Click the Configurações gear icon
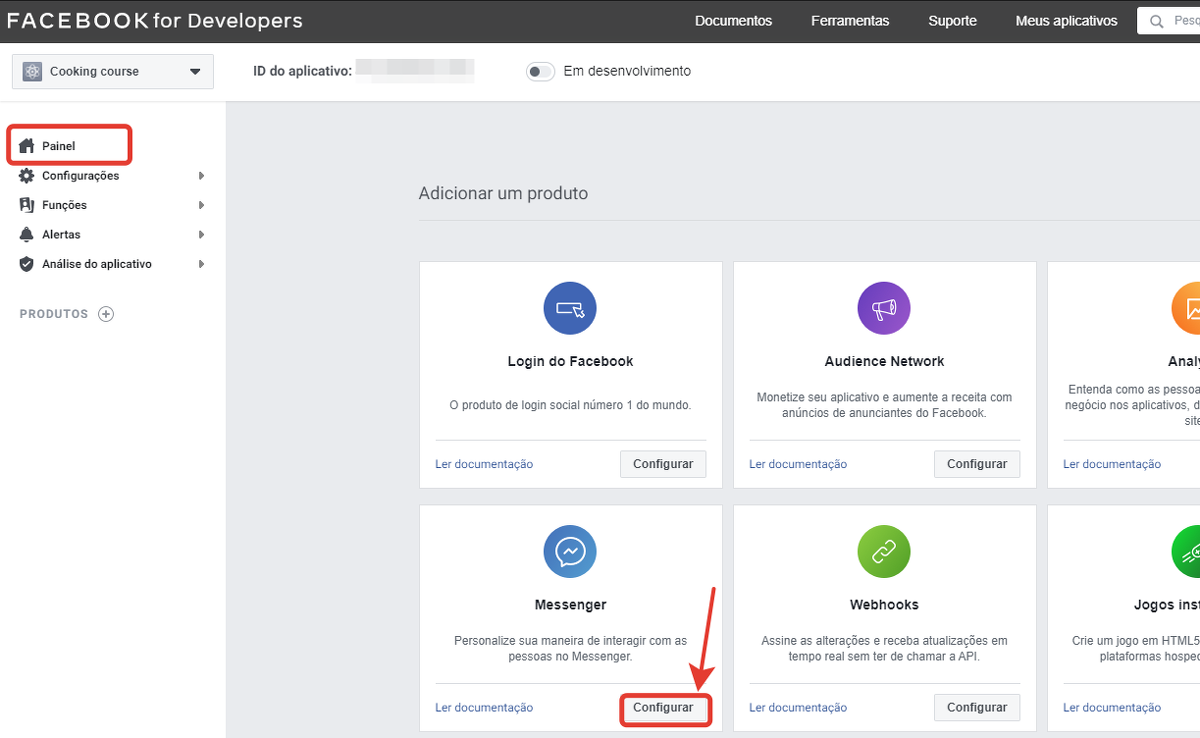The image size is (1200, 738). [x=27, y=176]
